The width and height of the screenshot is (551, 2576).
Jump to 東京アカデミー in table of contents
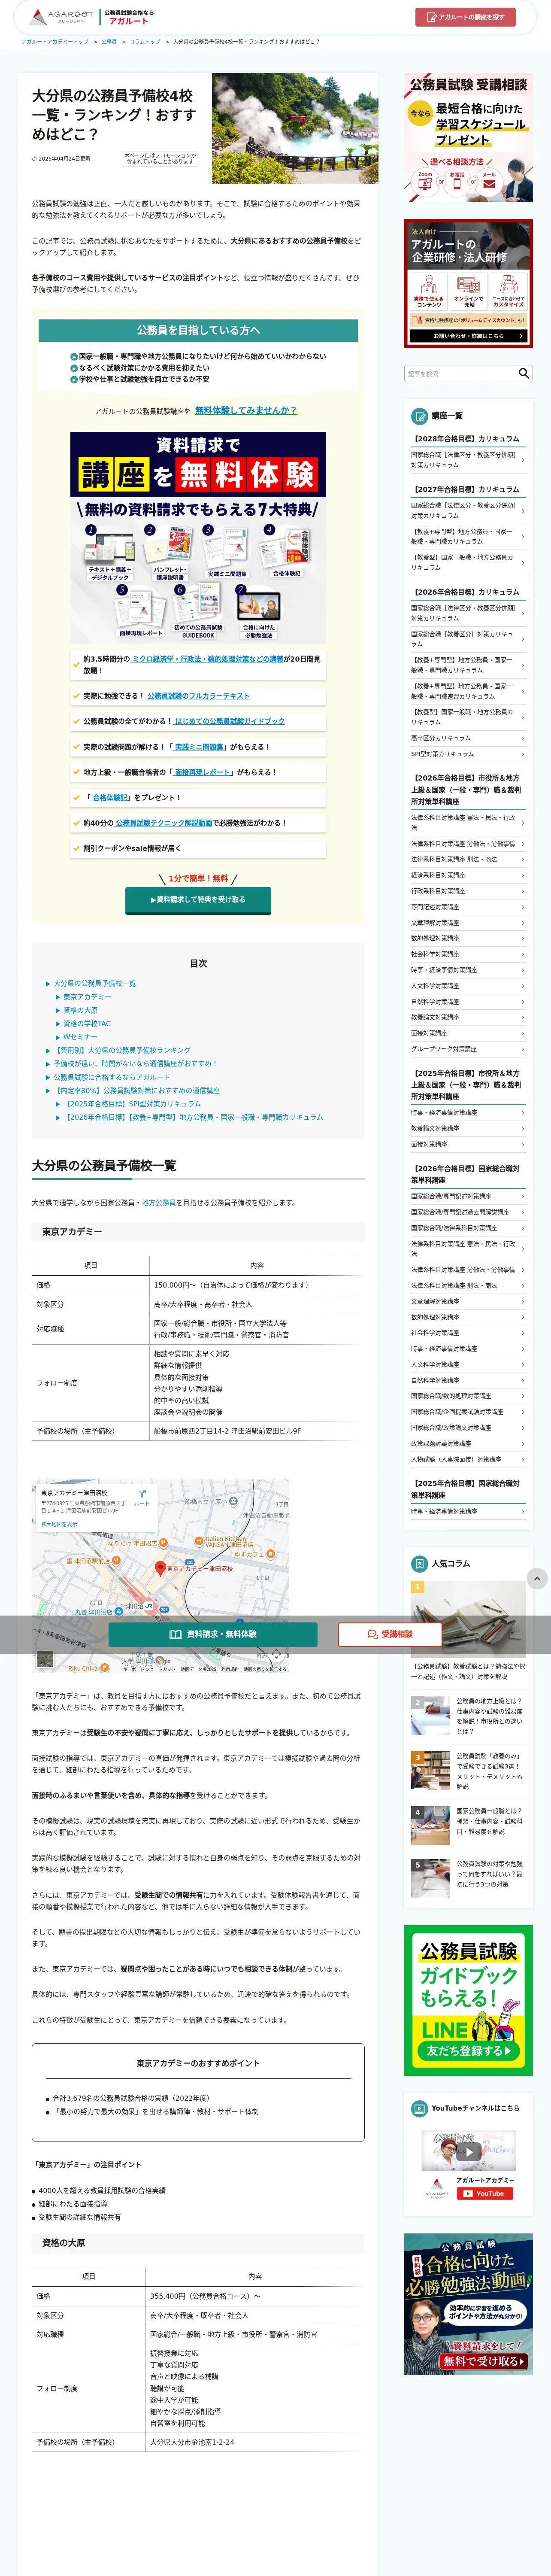(x=87, y=997)
